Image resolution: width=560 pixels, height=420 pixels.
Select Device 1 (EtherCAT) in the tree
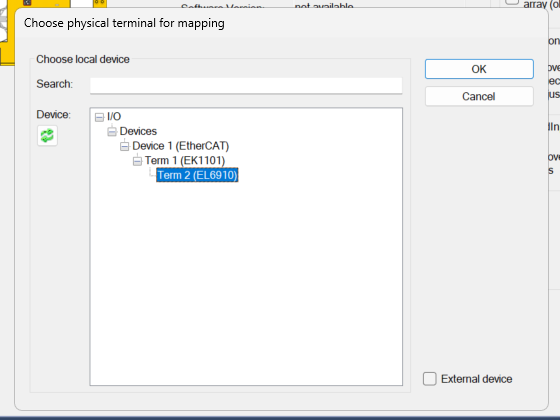tap(180, 146)
